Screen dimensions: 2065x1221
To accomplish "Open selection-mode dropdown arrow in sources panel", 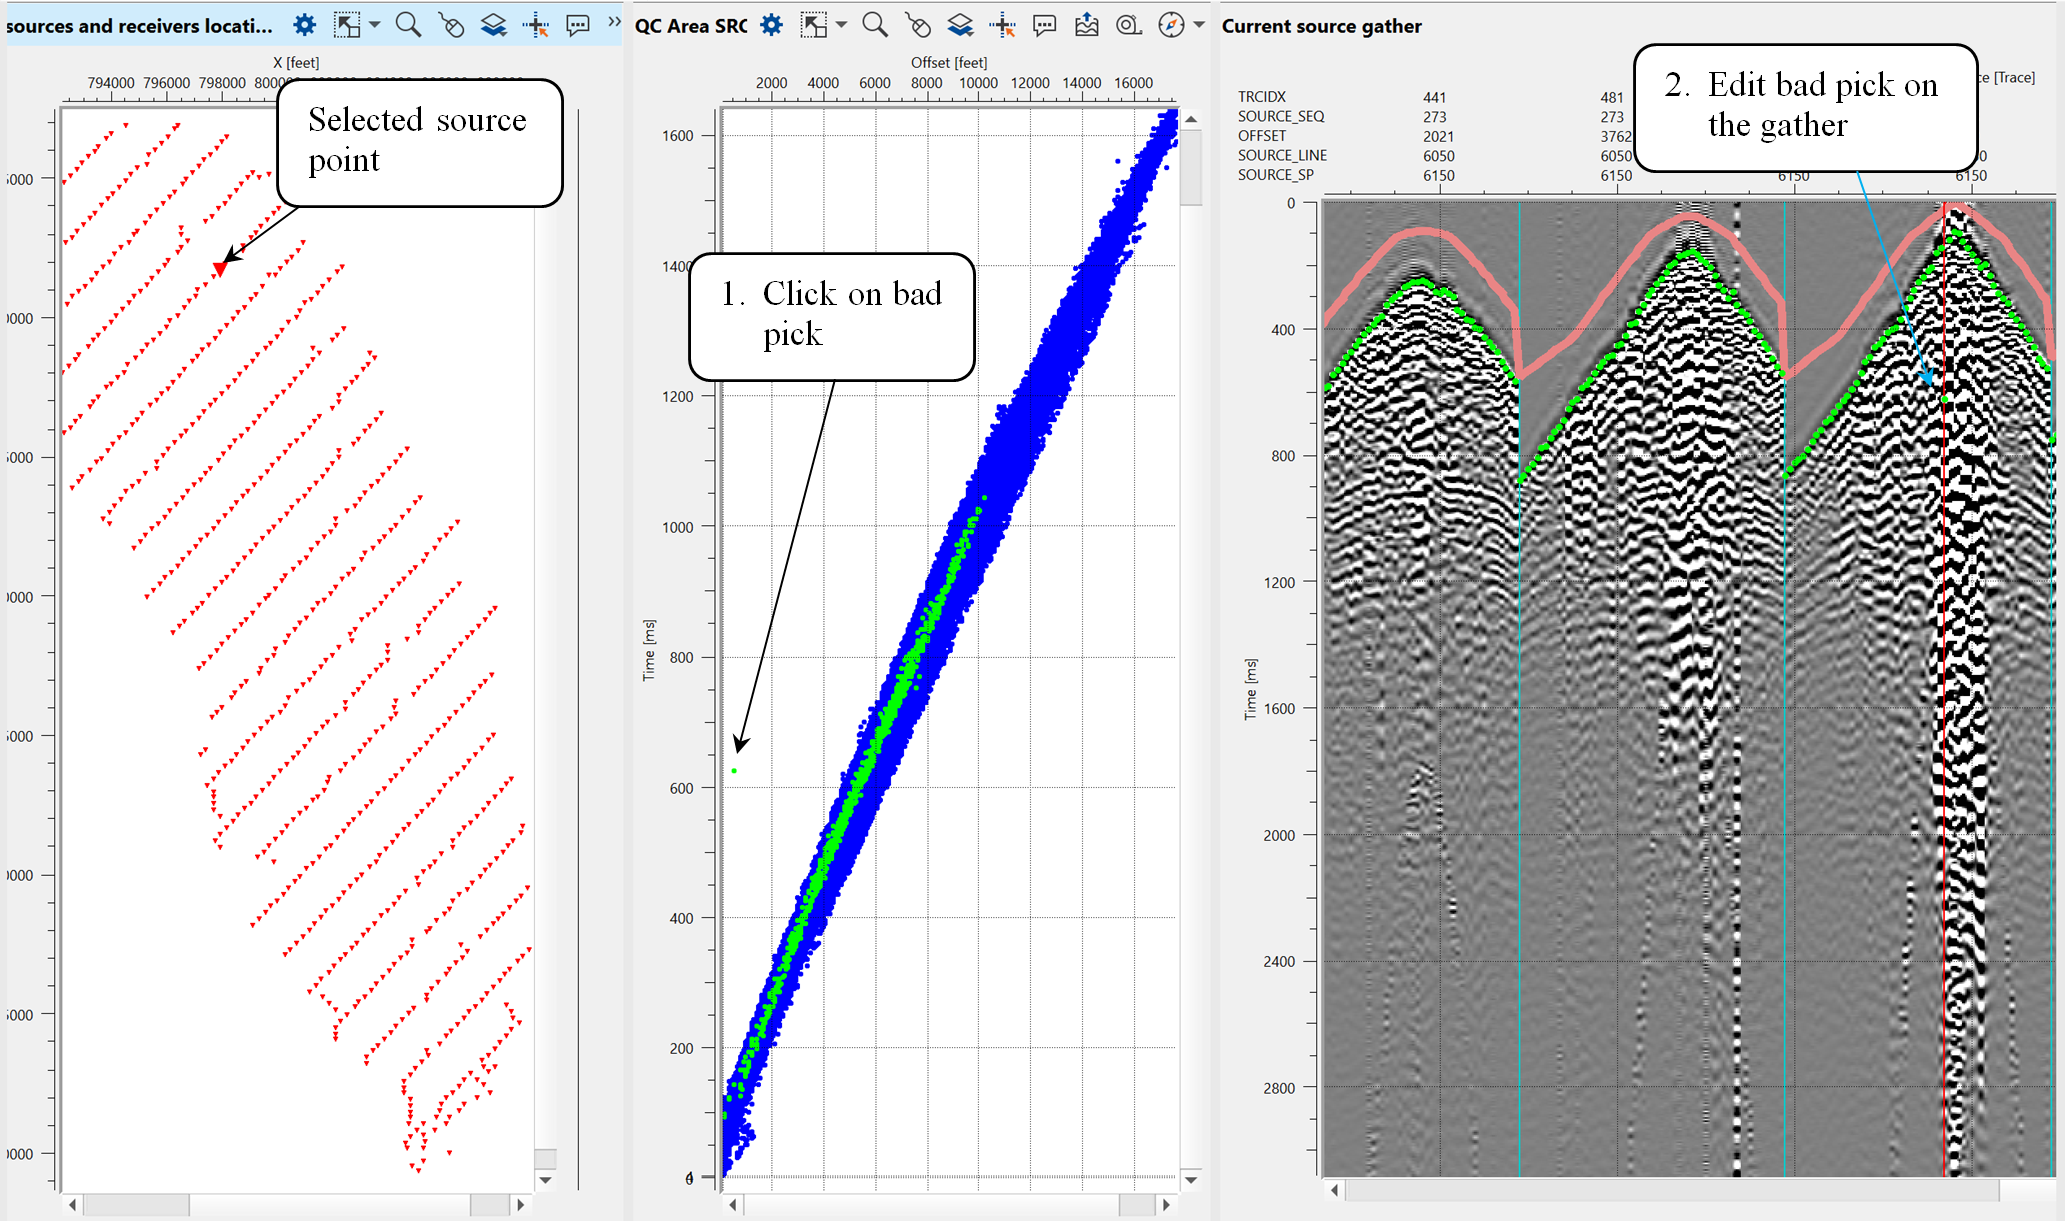I will 375,24.
